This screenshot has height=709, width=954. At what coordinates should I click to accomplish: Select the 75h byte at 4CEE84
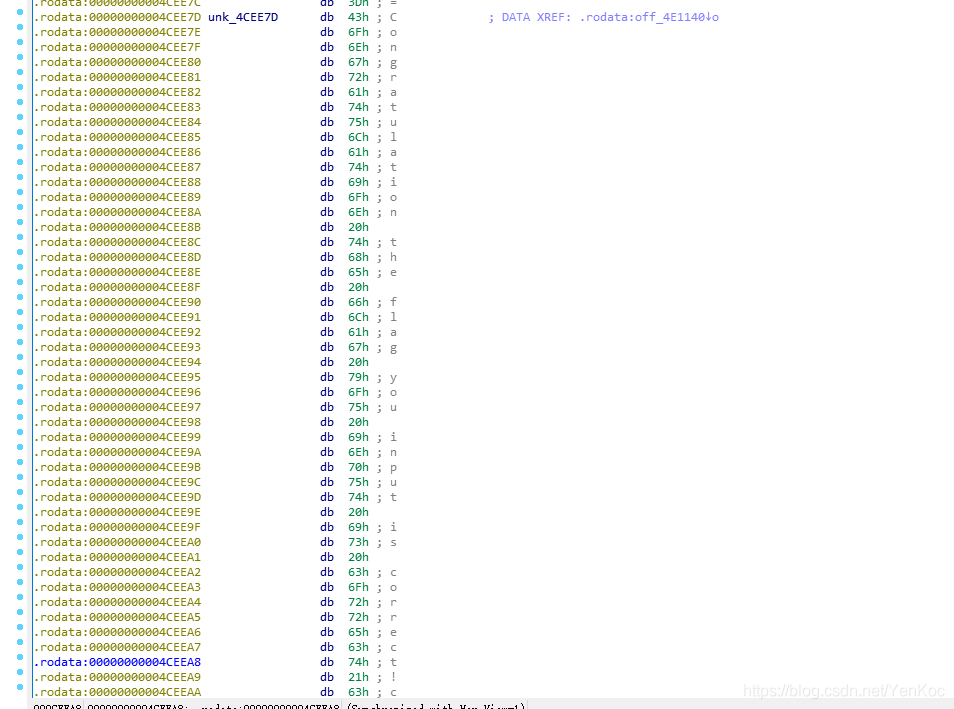[x=358, y=122]
